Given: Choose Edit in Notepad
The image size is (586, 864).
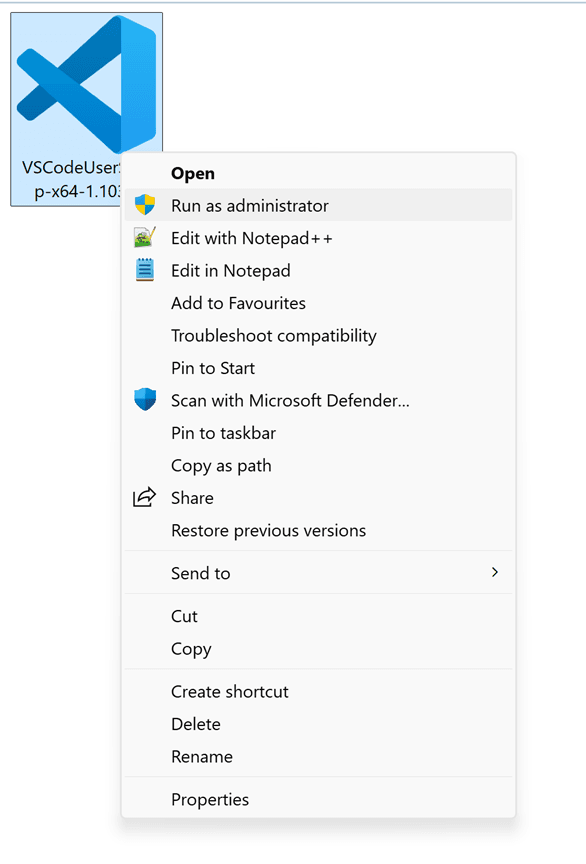Looking at the screenshot, I should [x=319, y=270].
